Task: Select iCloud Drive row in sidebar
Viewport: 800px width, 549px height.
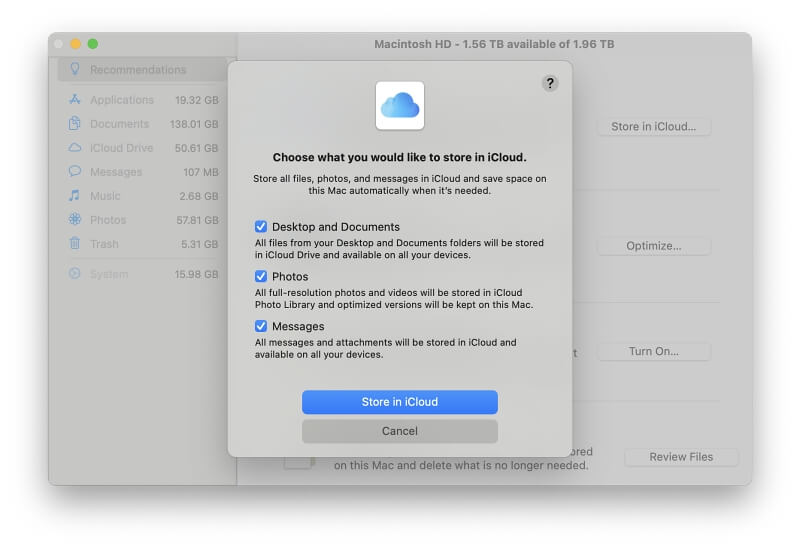Action: coord(142,147)
